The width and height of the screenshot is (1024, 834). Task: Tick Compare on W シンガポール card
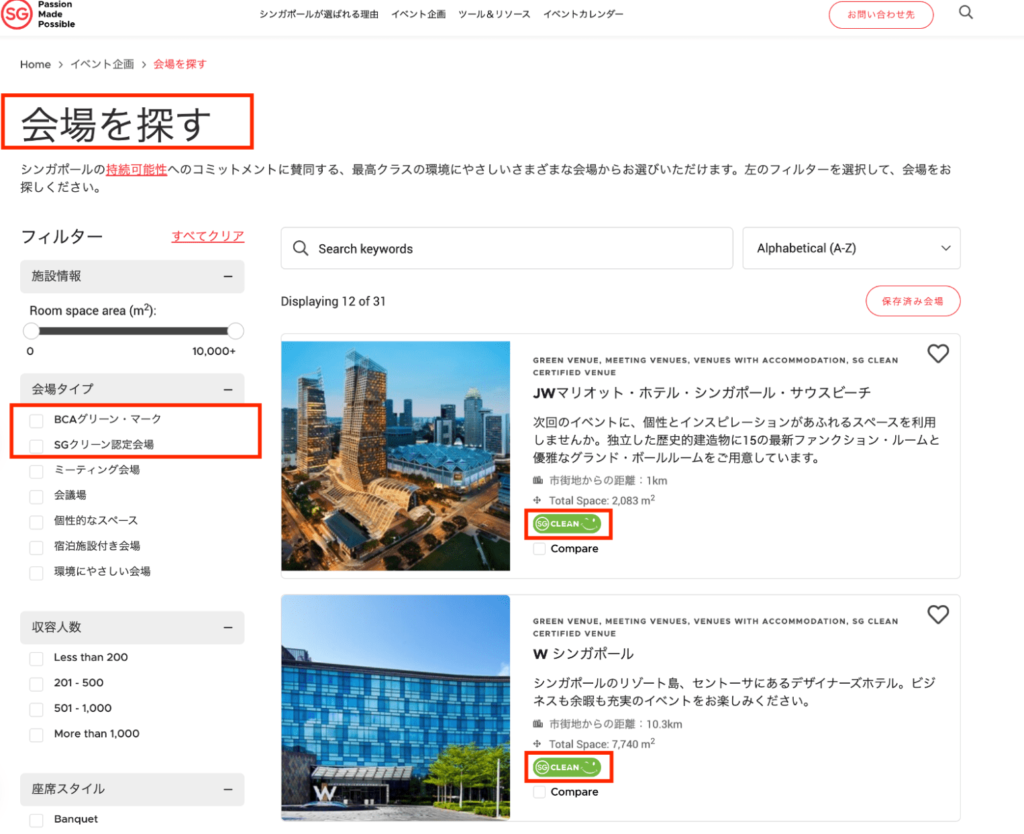click(x=539, y=792)
